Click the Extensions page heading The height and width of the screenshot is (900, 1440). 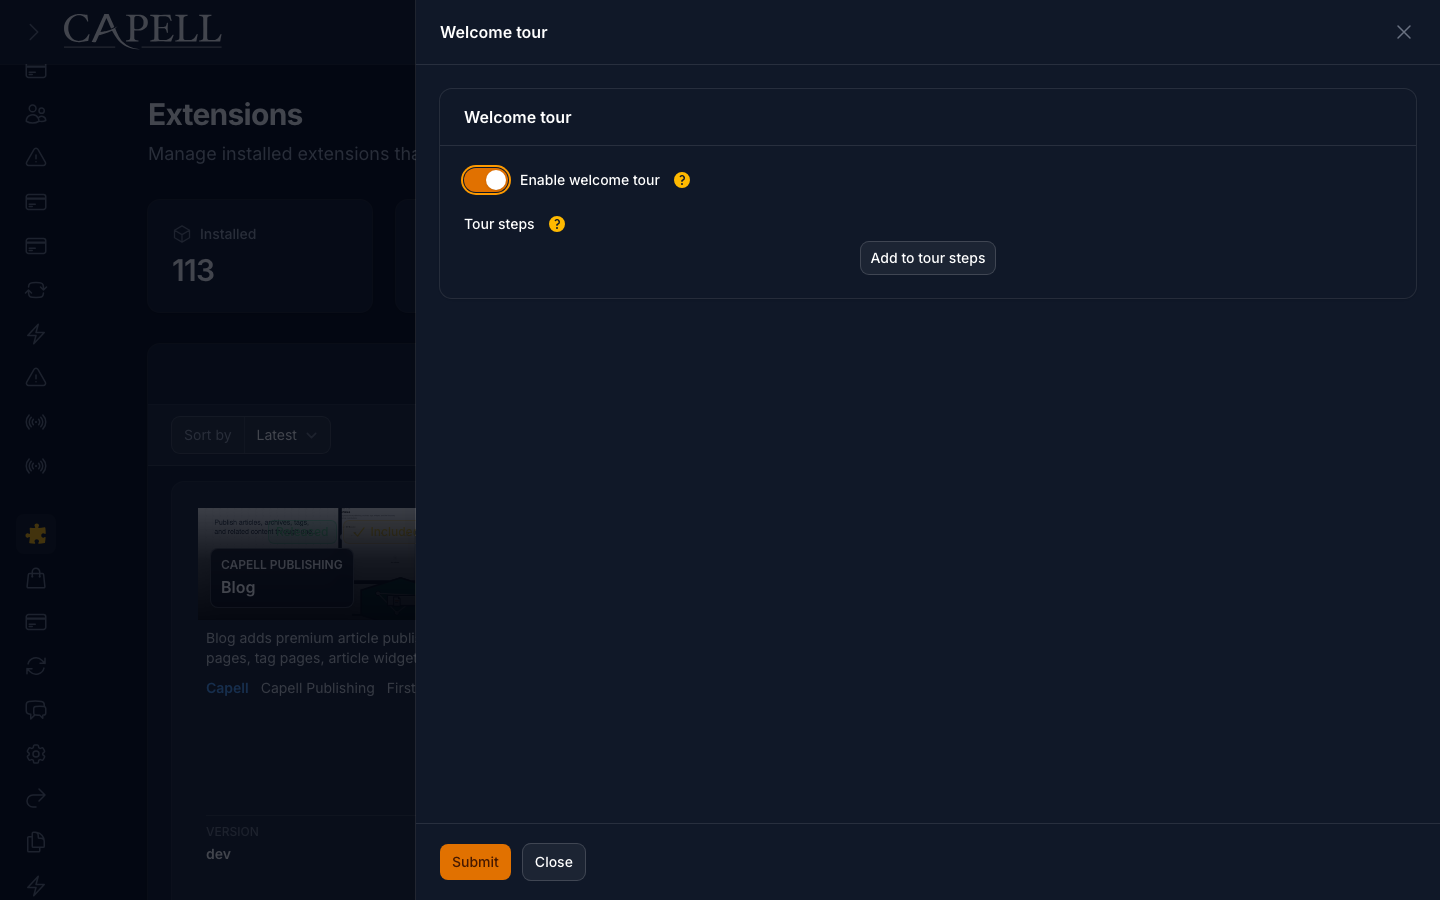click(x=225, y=115)
